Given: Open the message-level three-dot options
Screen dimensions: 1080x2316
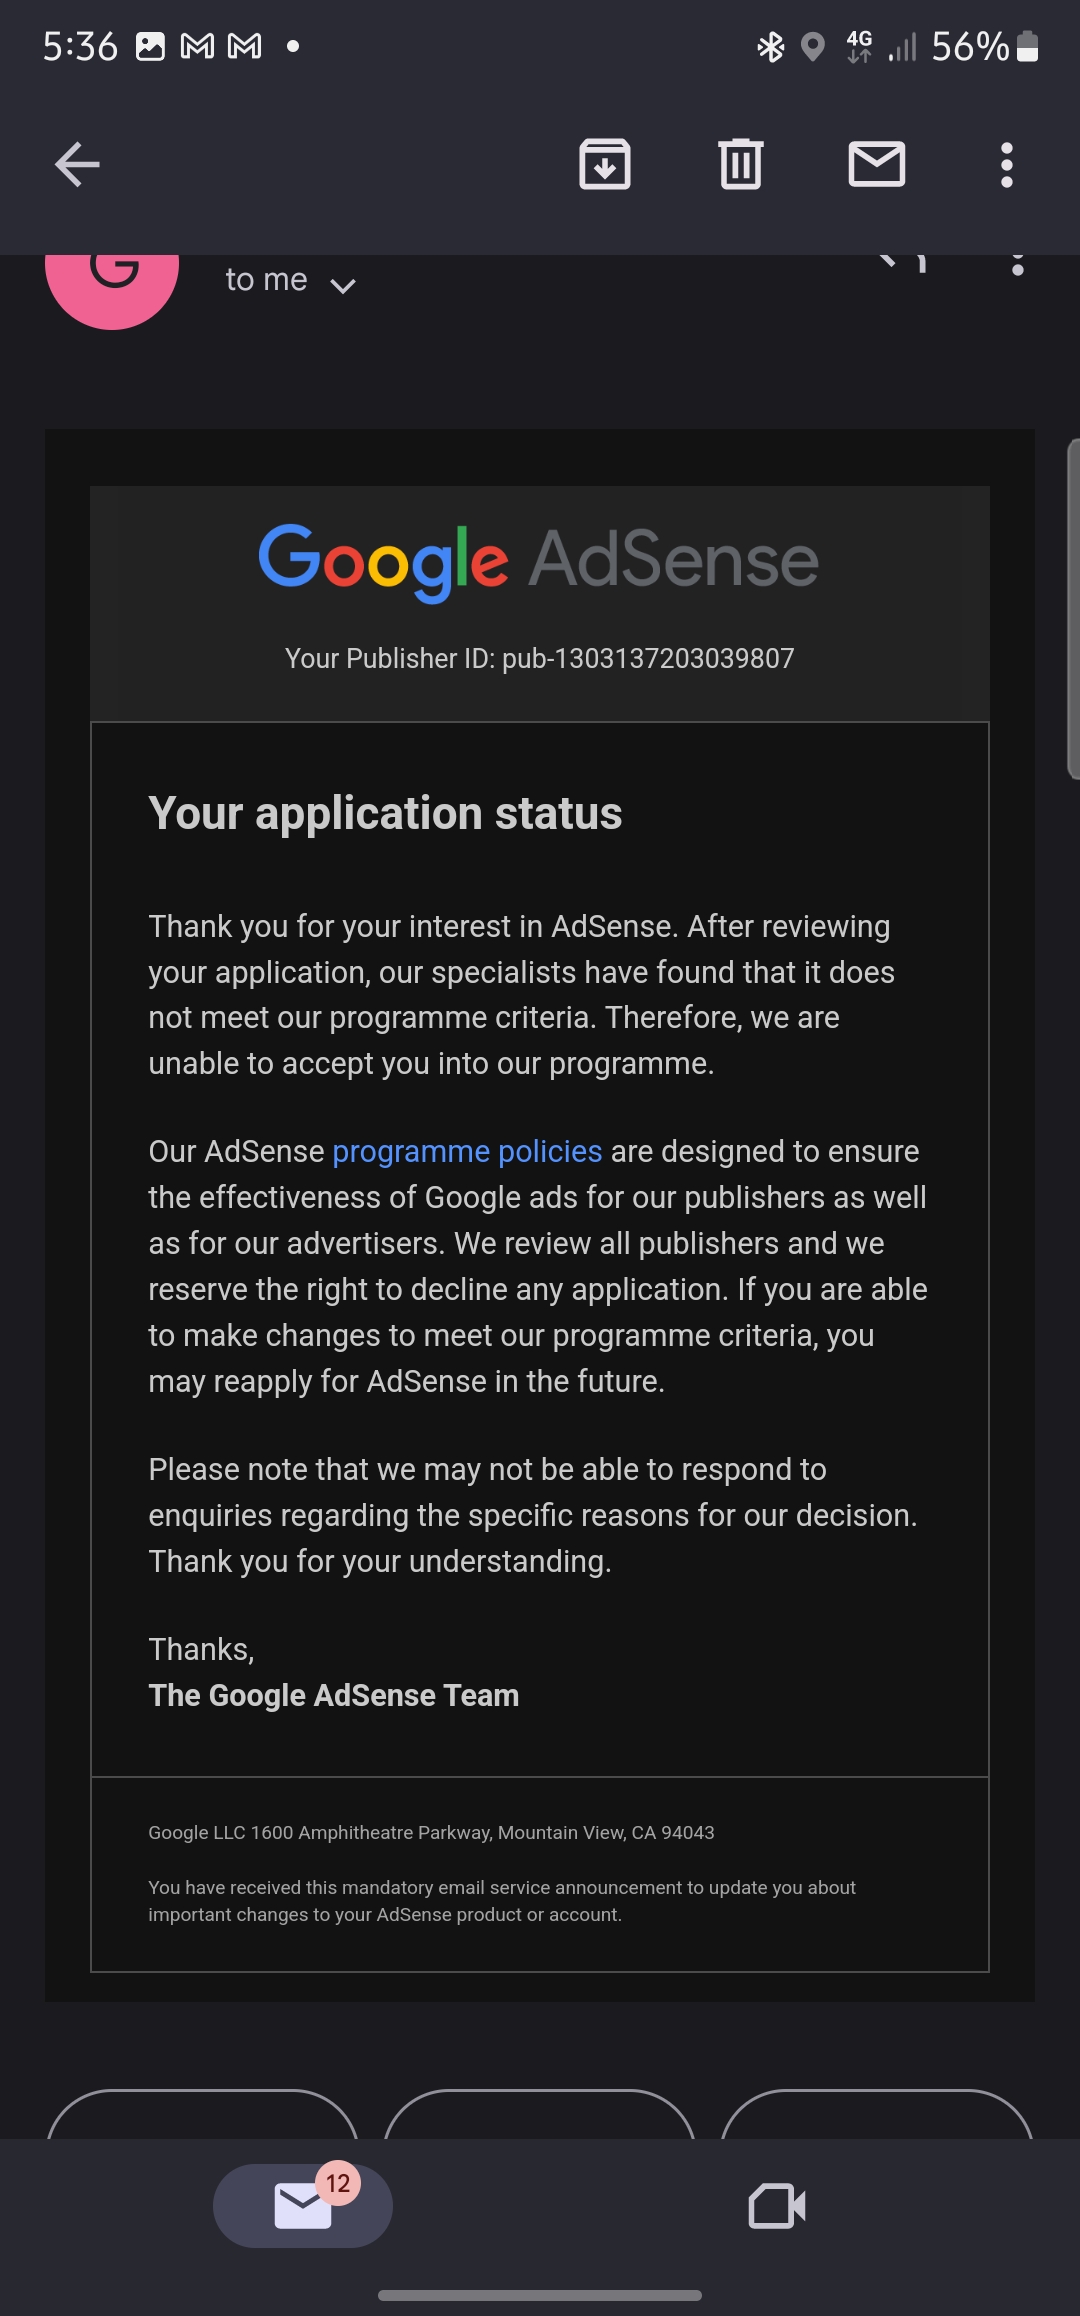Looking at the screenshot, I should tap(1018, 265).
